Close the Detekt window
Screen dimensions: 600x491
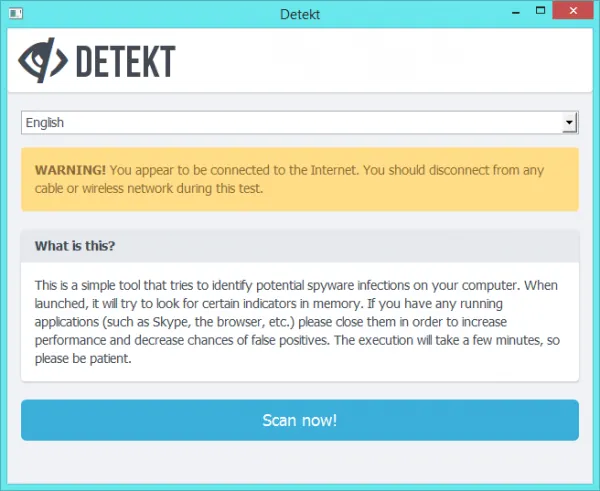click(573, 11)
